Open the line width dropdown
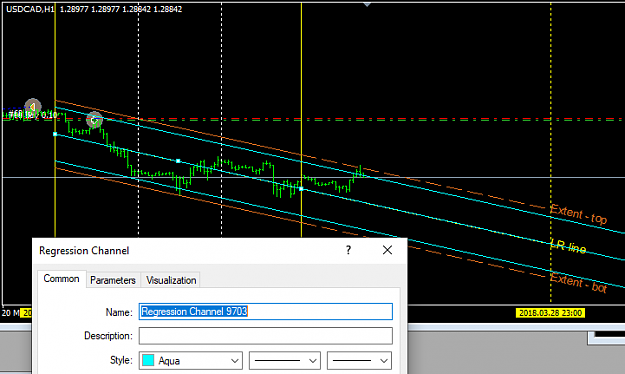The image size is (625, 374). pos(360,361)
